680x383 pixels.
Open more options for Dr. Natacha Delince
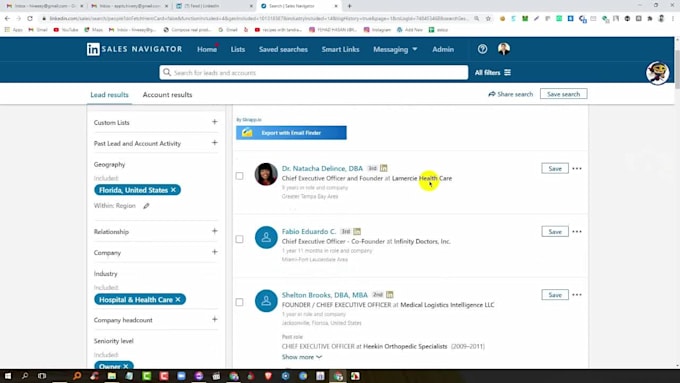click(x=577, y=168)
